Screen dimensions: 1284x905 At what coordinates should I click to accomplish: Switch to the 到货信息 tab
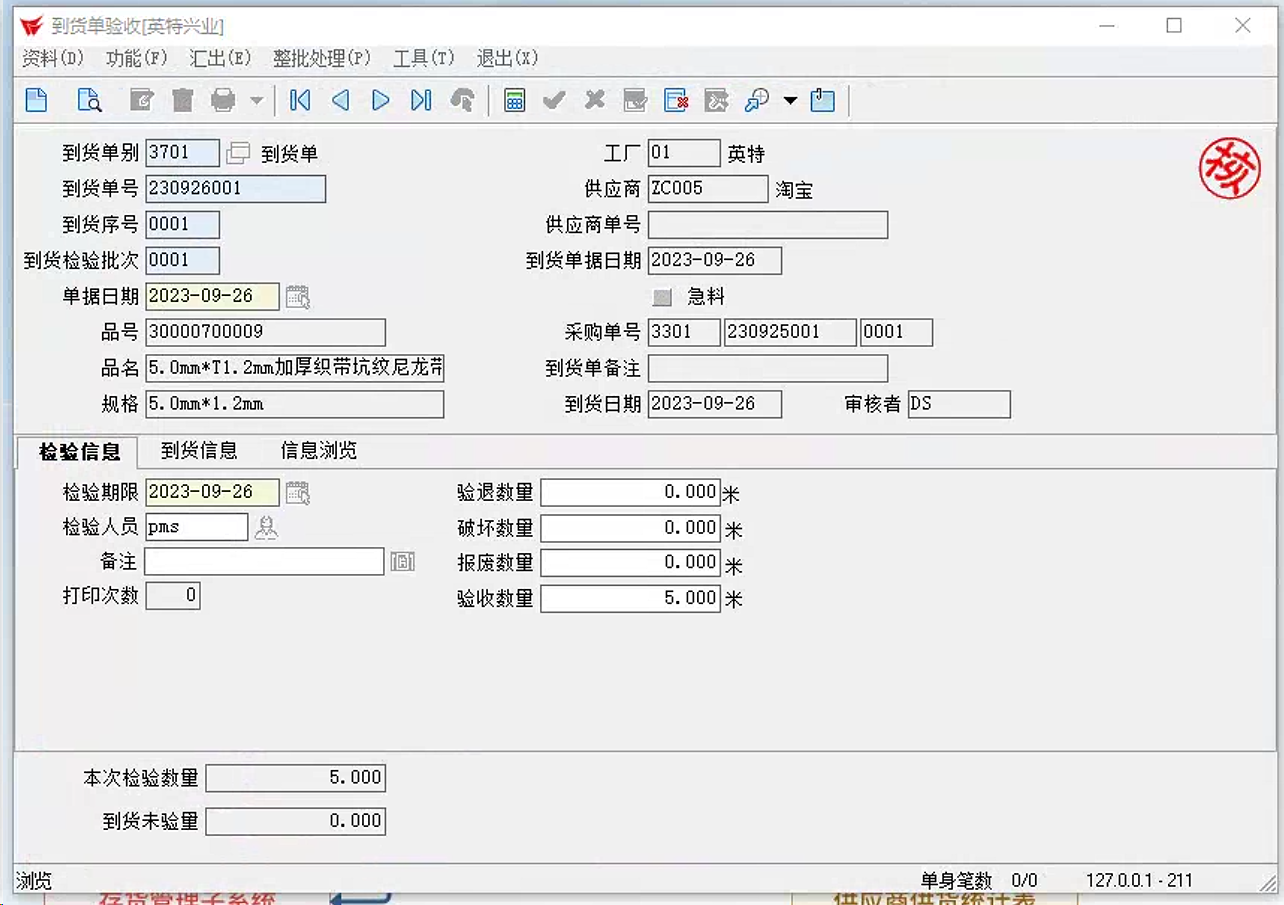[x=199, y=451]
